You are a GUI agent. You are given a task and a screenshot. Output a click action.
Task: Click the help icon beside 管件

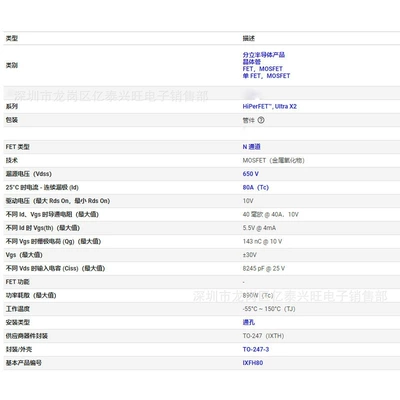tap(261, 120)
